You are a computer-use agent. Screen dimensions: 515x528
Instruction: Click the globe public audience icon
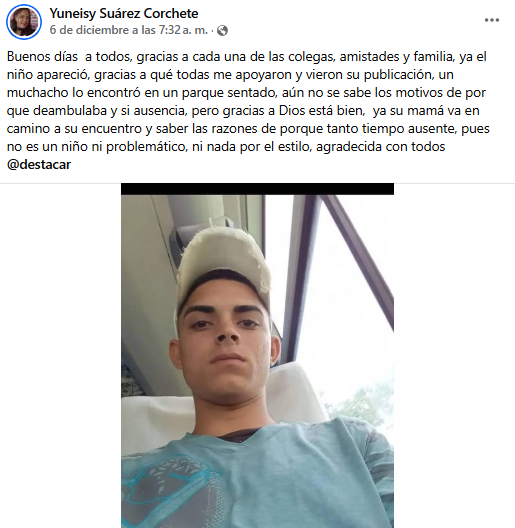222,31
